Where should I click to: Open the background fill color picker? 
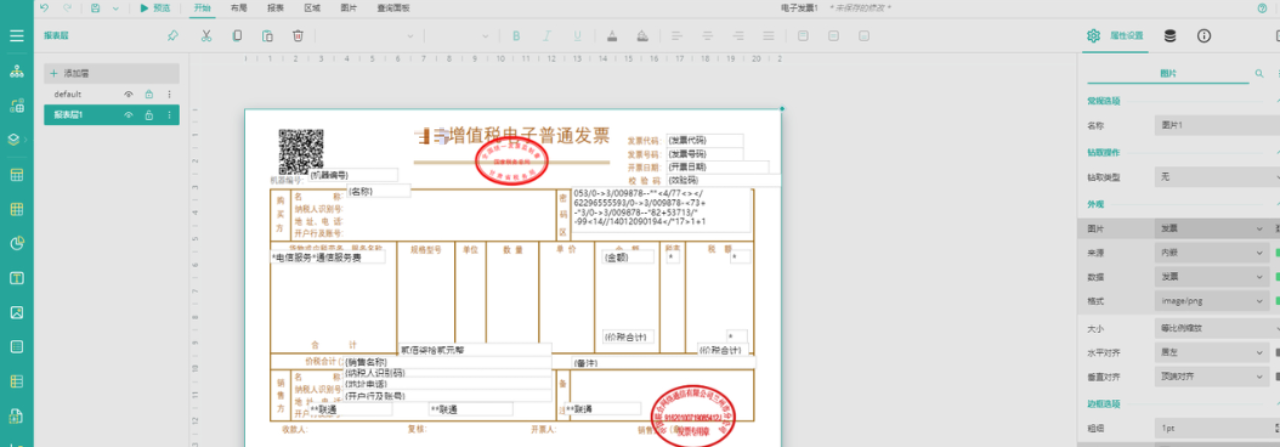pyautogui.click(x=643, y=36)
